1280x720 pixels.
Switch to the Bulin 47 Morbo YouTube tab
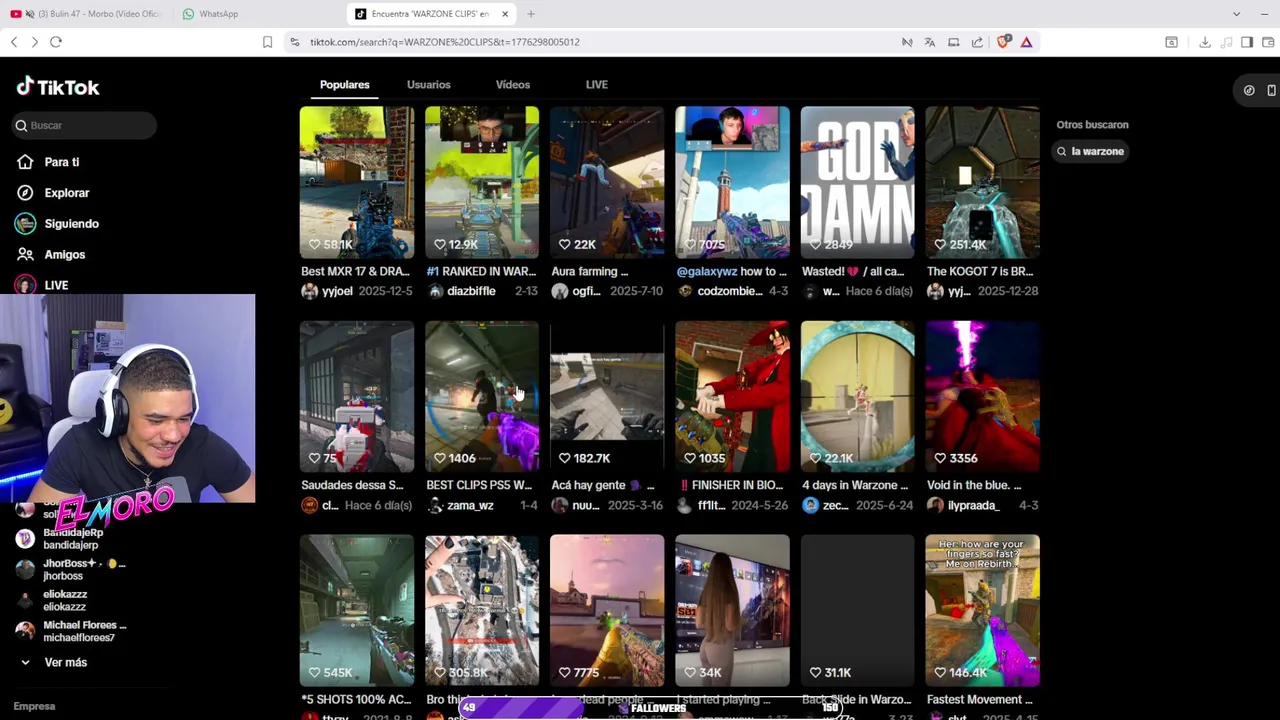point(87,14)
